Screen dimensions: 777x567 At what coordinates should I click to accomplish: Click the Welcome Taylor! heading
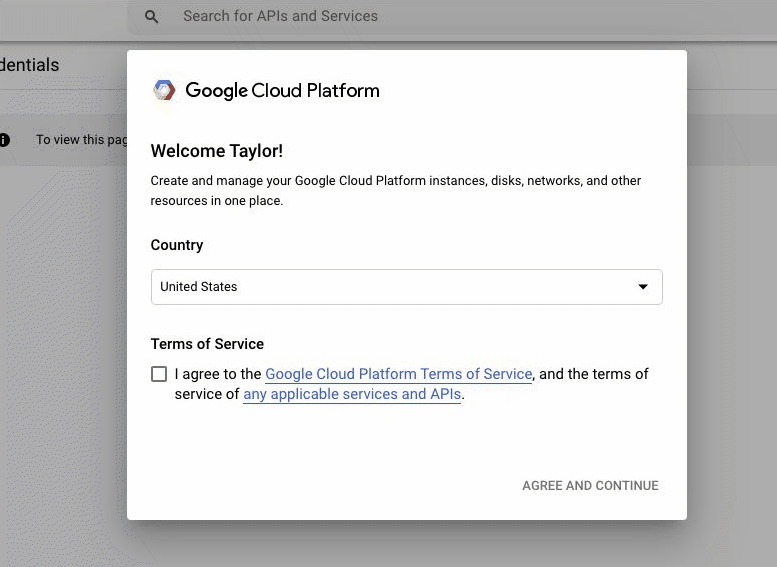tap(217, 151)
